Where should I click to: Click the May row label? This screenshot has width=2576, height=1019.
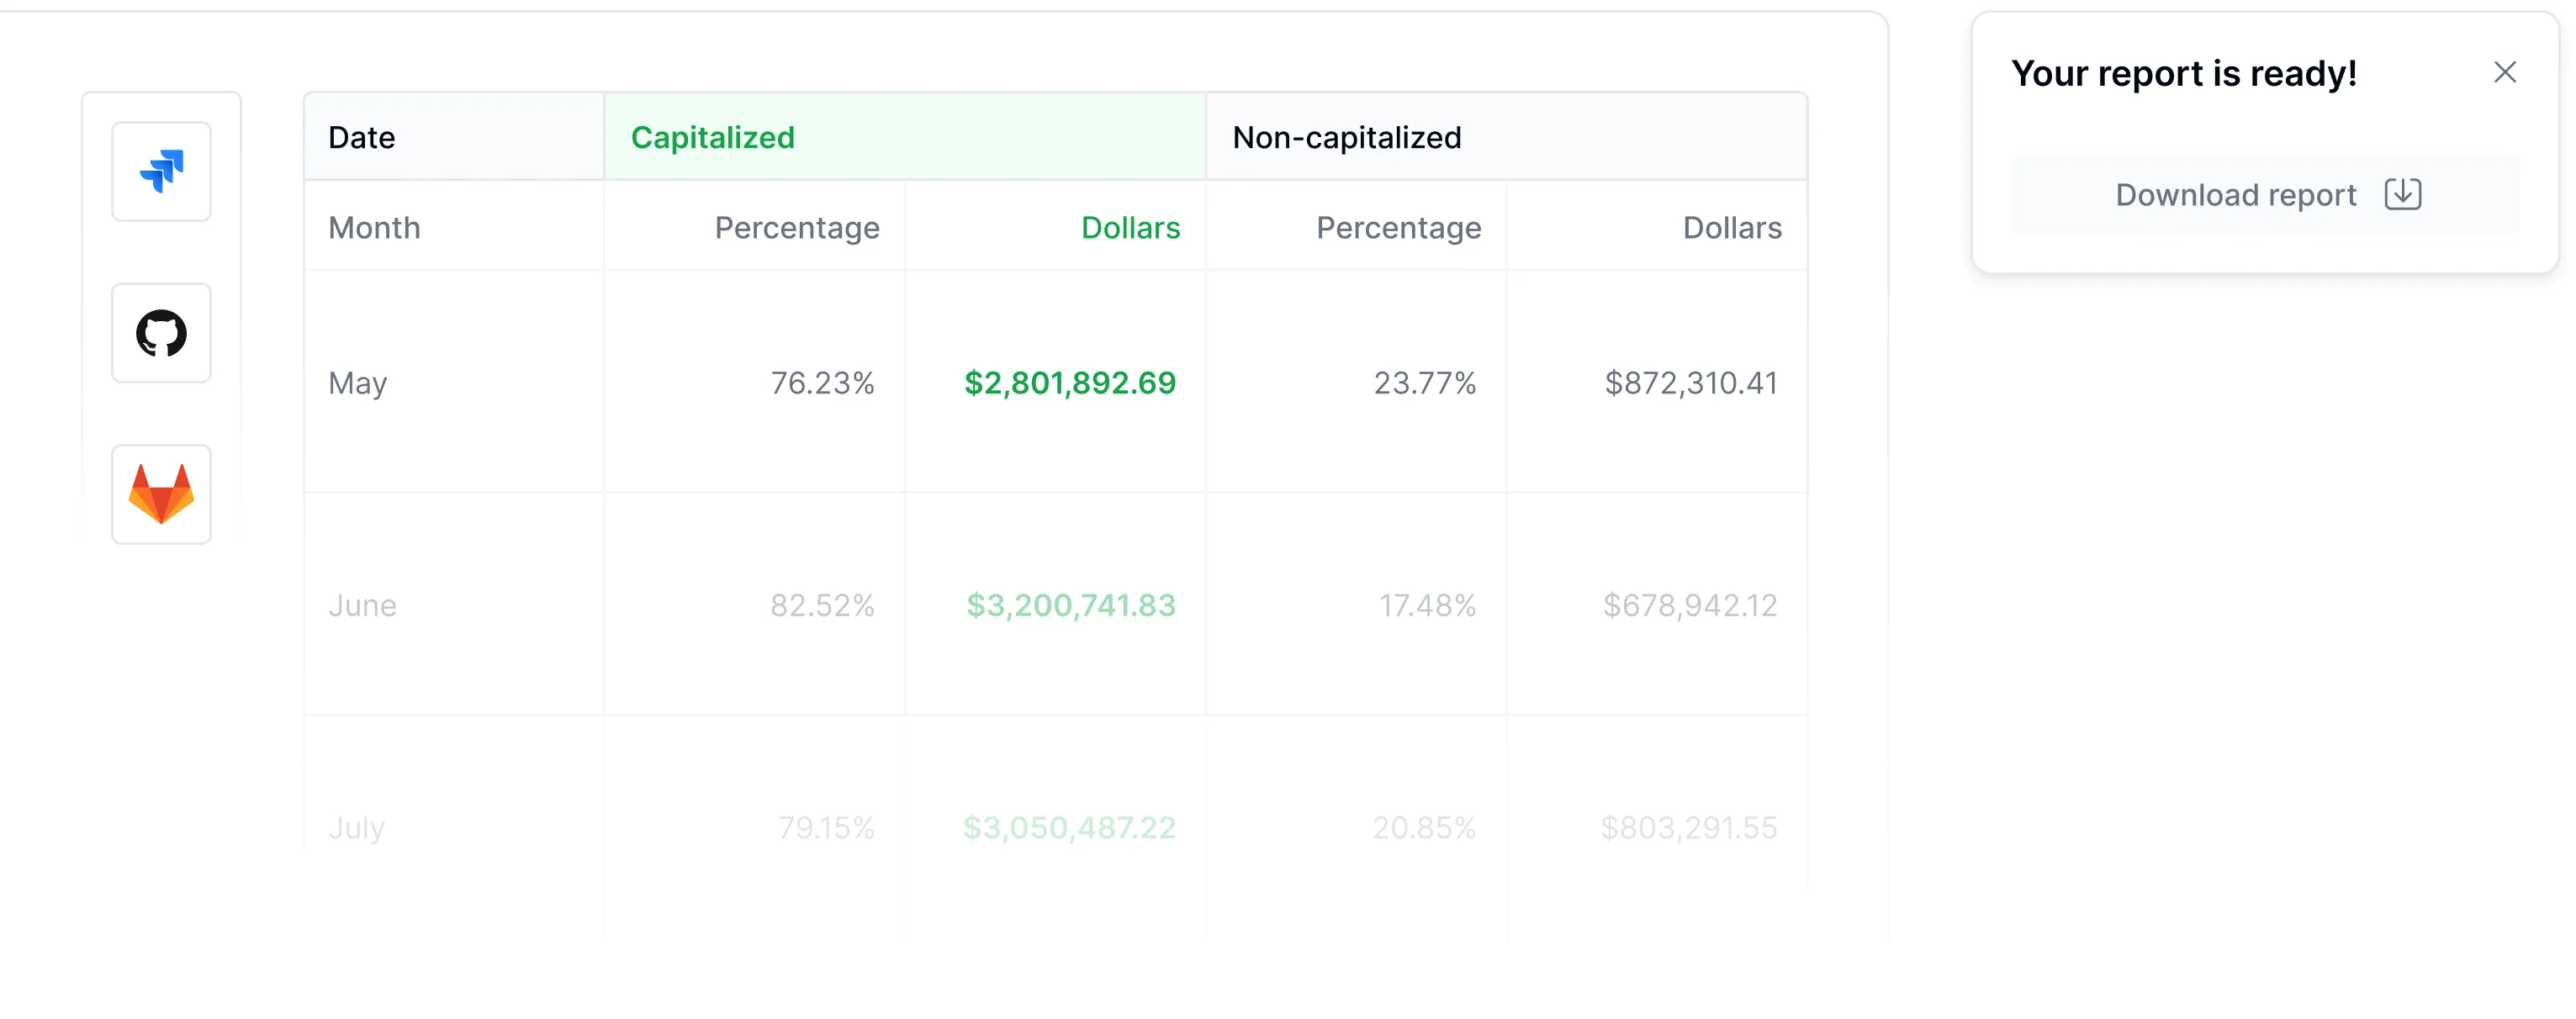point(357,383)
